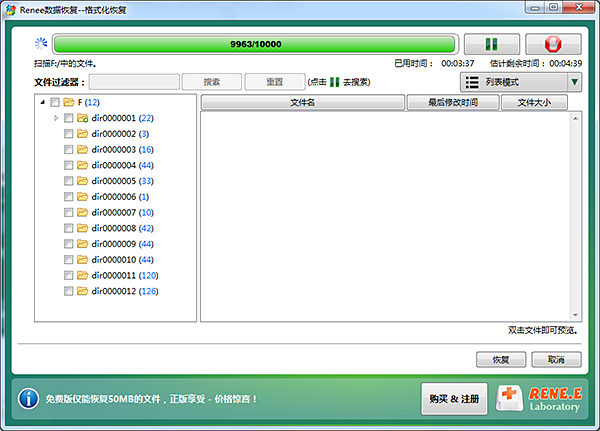
Task: Click the 重置 reset button
Action: [x=275, y=82]
